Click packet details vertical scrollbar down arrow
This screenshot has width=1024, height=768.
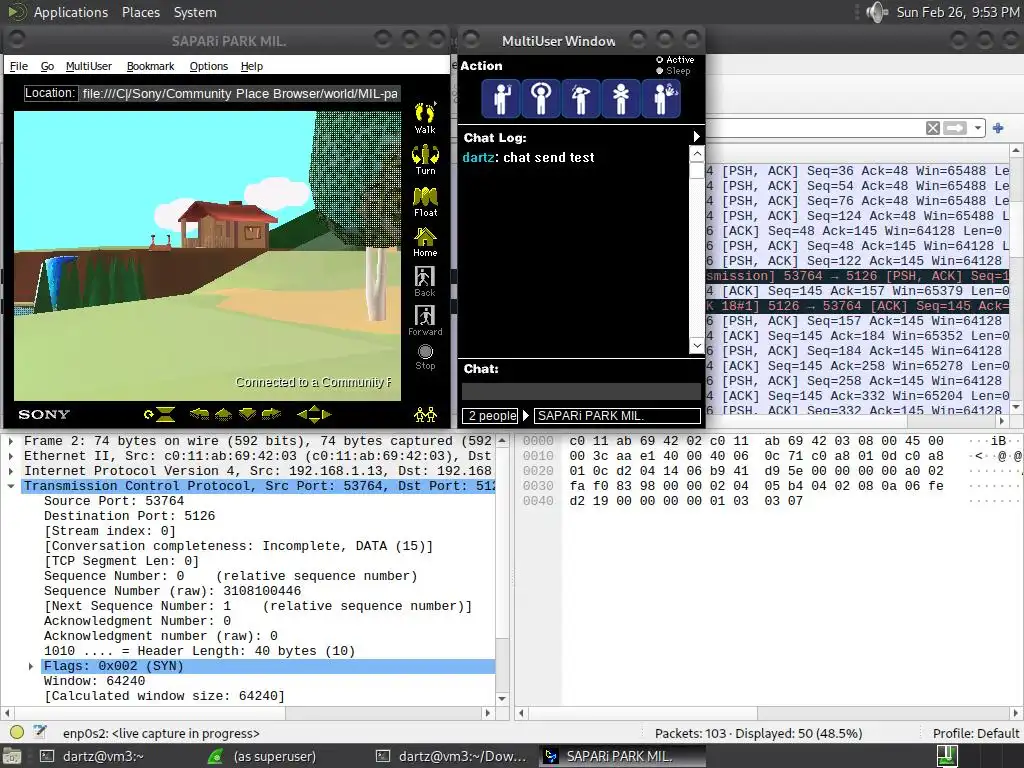point(502,698)
